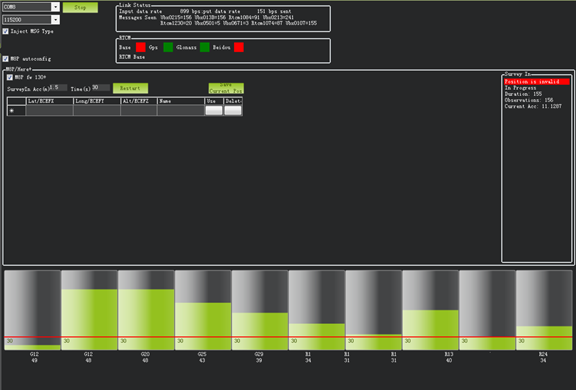
Task: Click the red Position is invalid banner
Action: 537,82
